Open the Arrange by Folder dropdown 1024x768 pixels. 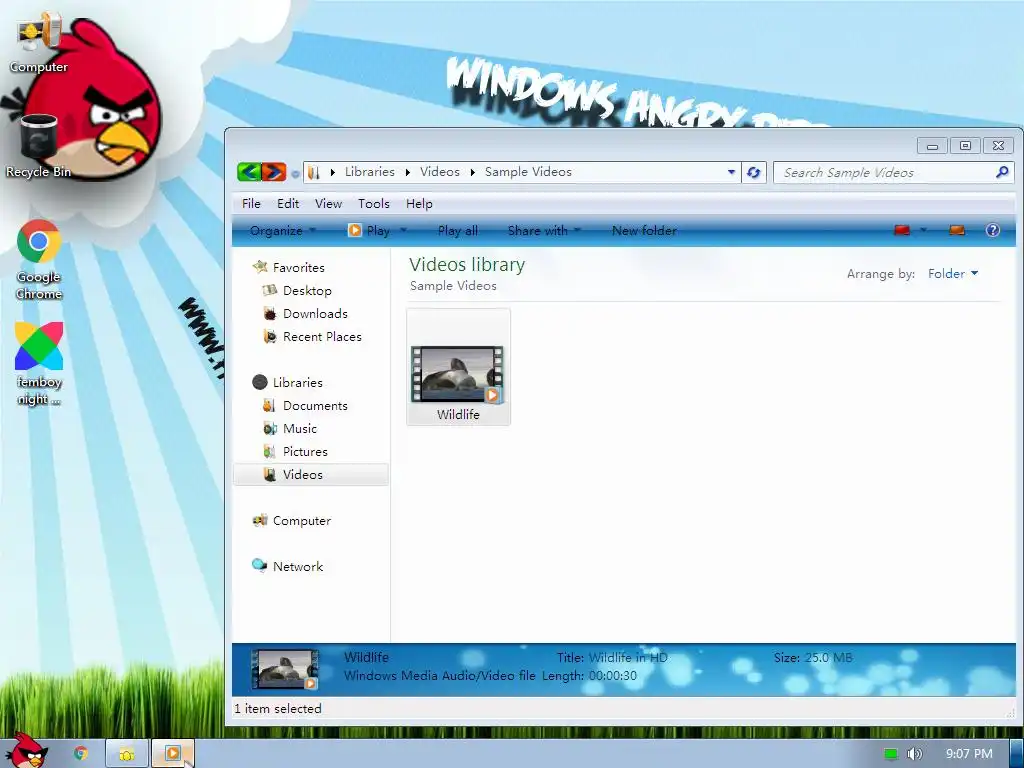coord(953,274)
